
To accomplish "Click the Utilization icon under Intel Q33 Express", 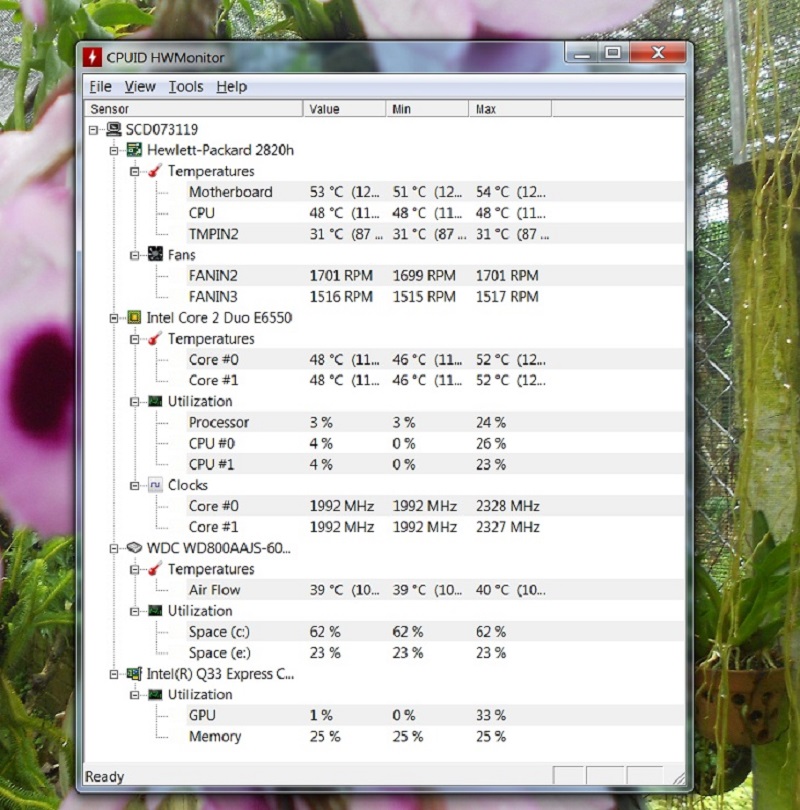I will tap(155, 694).
